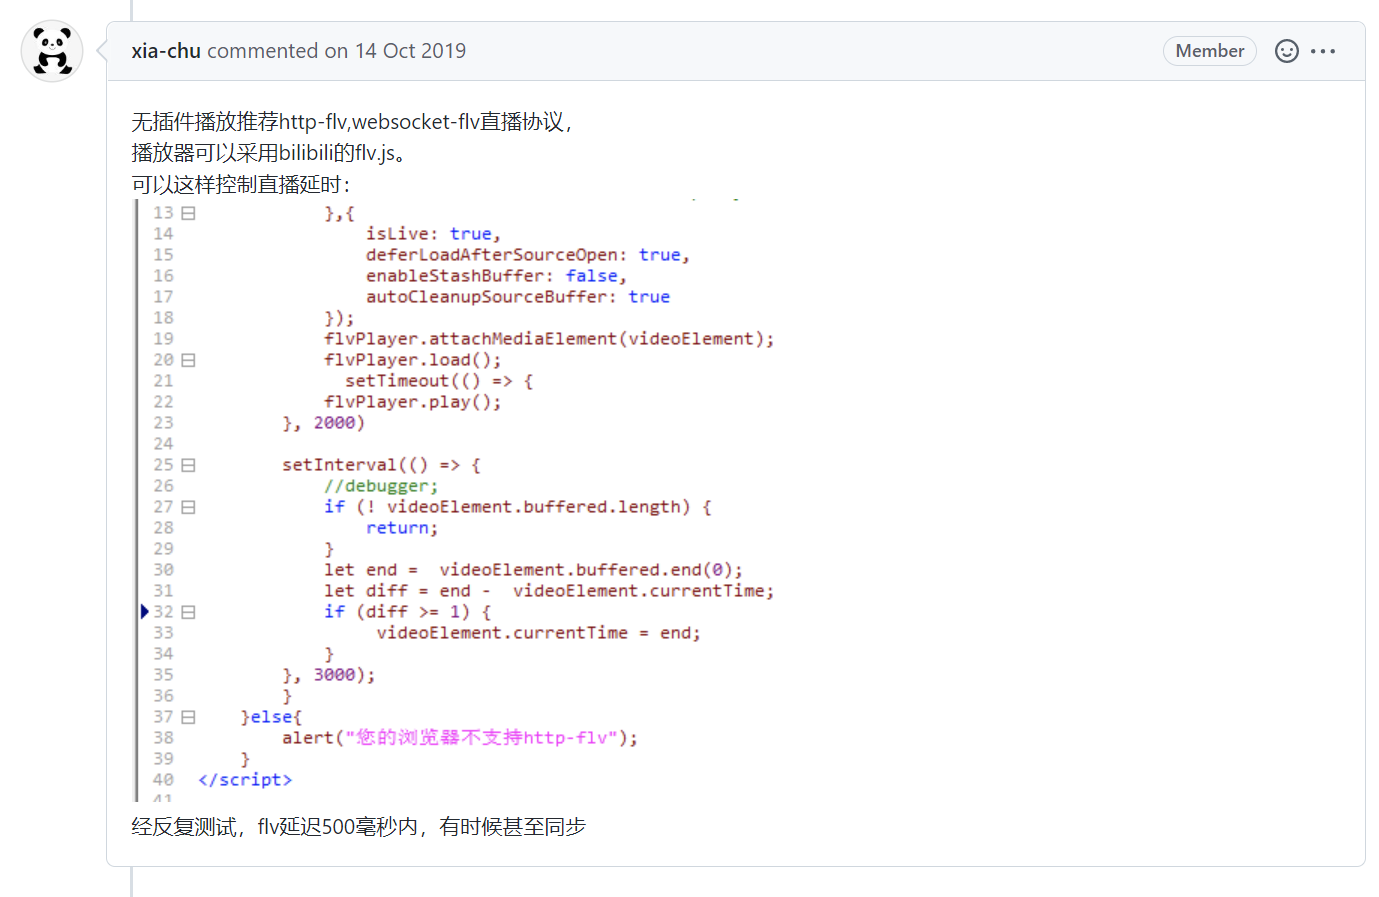This screenshot has height=897, width=1379.
Task: Click the '</script>' closing tag line
Action: (245, 780)
